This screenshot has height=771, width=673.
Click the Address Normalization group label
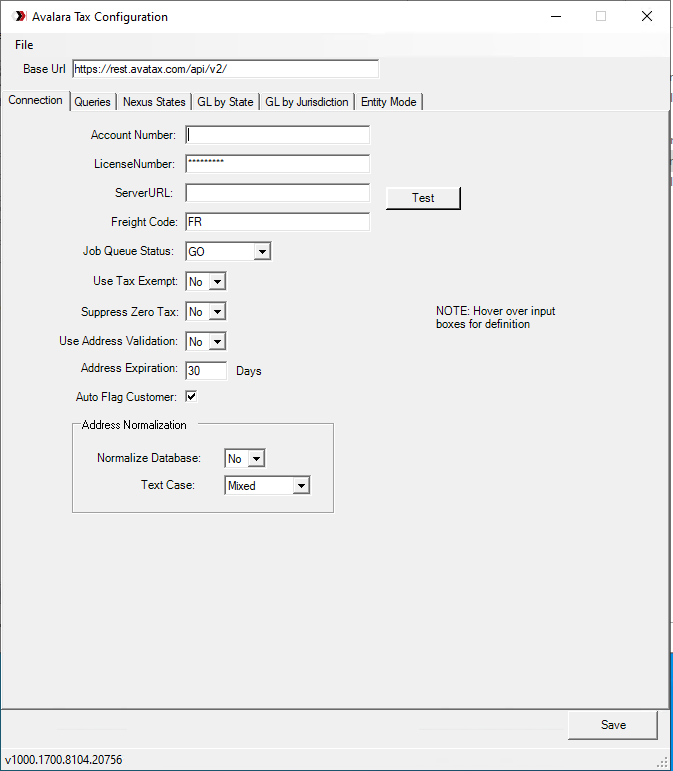point(134,425)
